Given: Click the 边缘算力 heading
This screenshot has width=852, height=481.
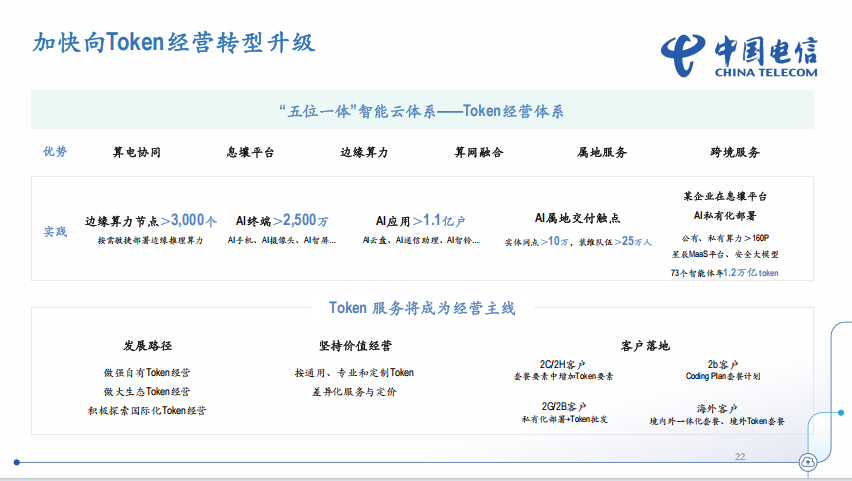Looking at the screenshot, I should point(364,153).
